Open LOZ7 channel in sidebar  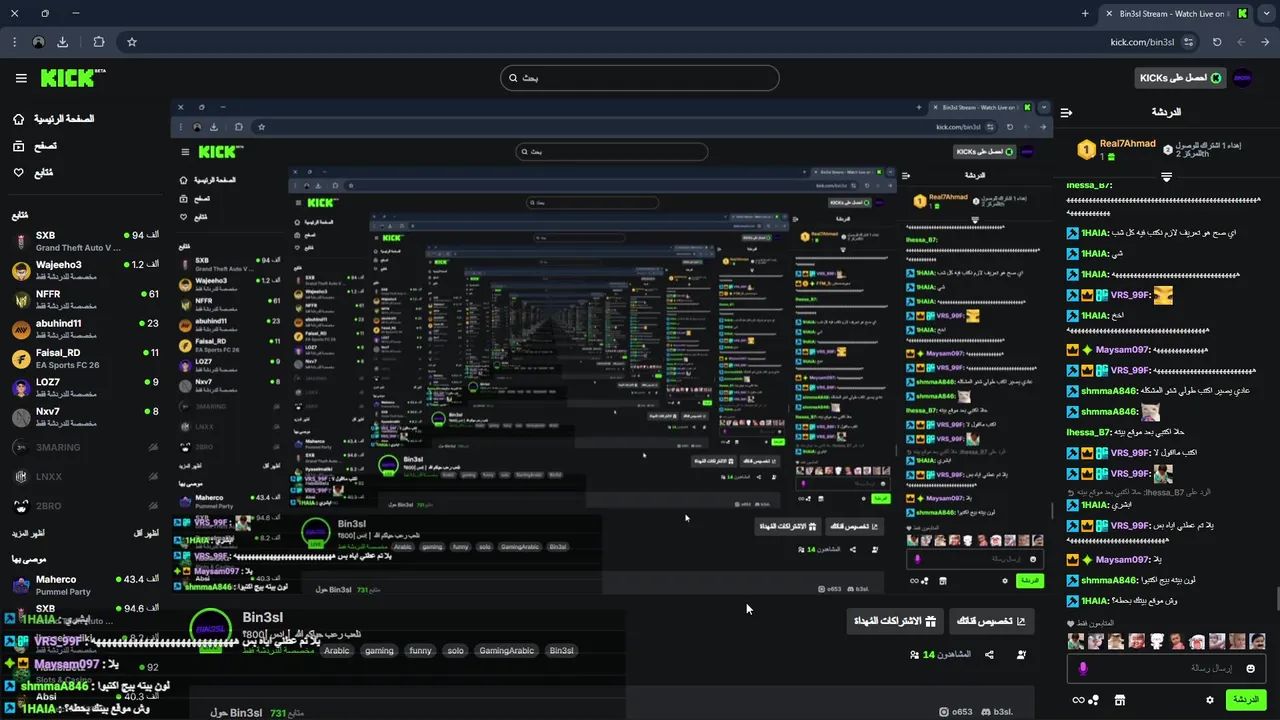(x=85, y=388)
